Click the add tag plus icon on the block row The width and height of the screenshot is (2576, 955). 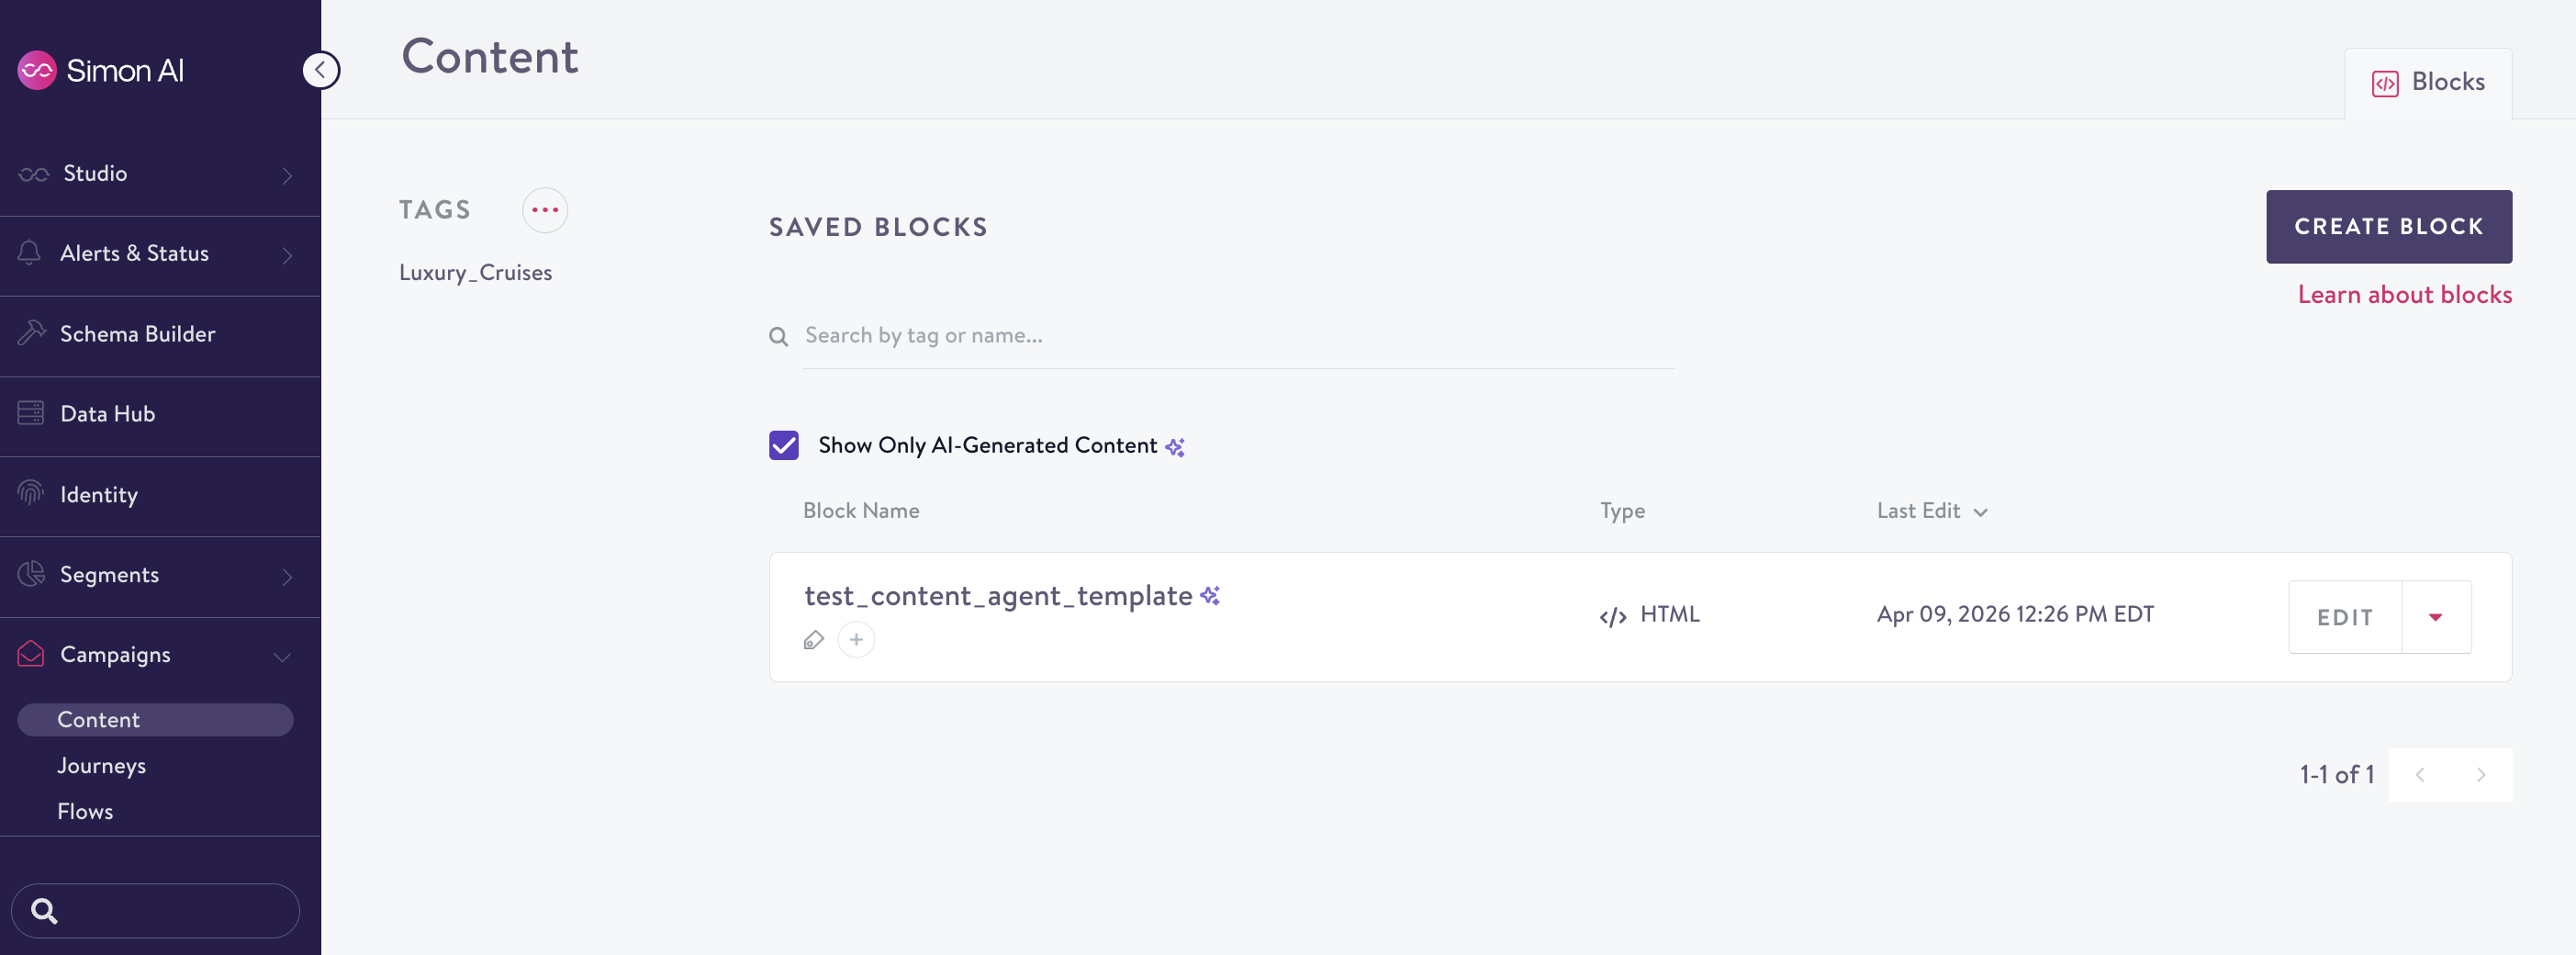pos(856,640)
